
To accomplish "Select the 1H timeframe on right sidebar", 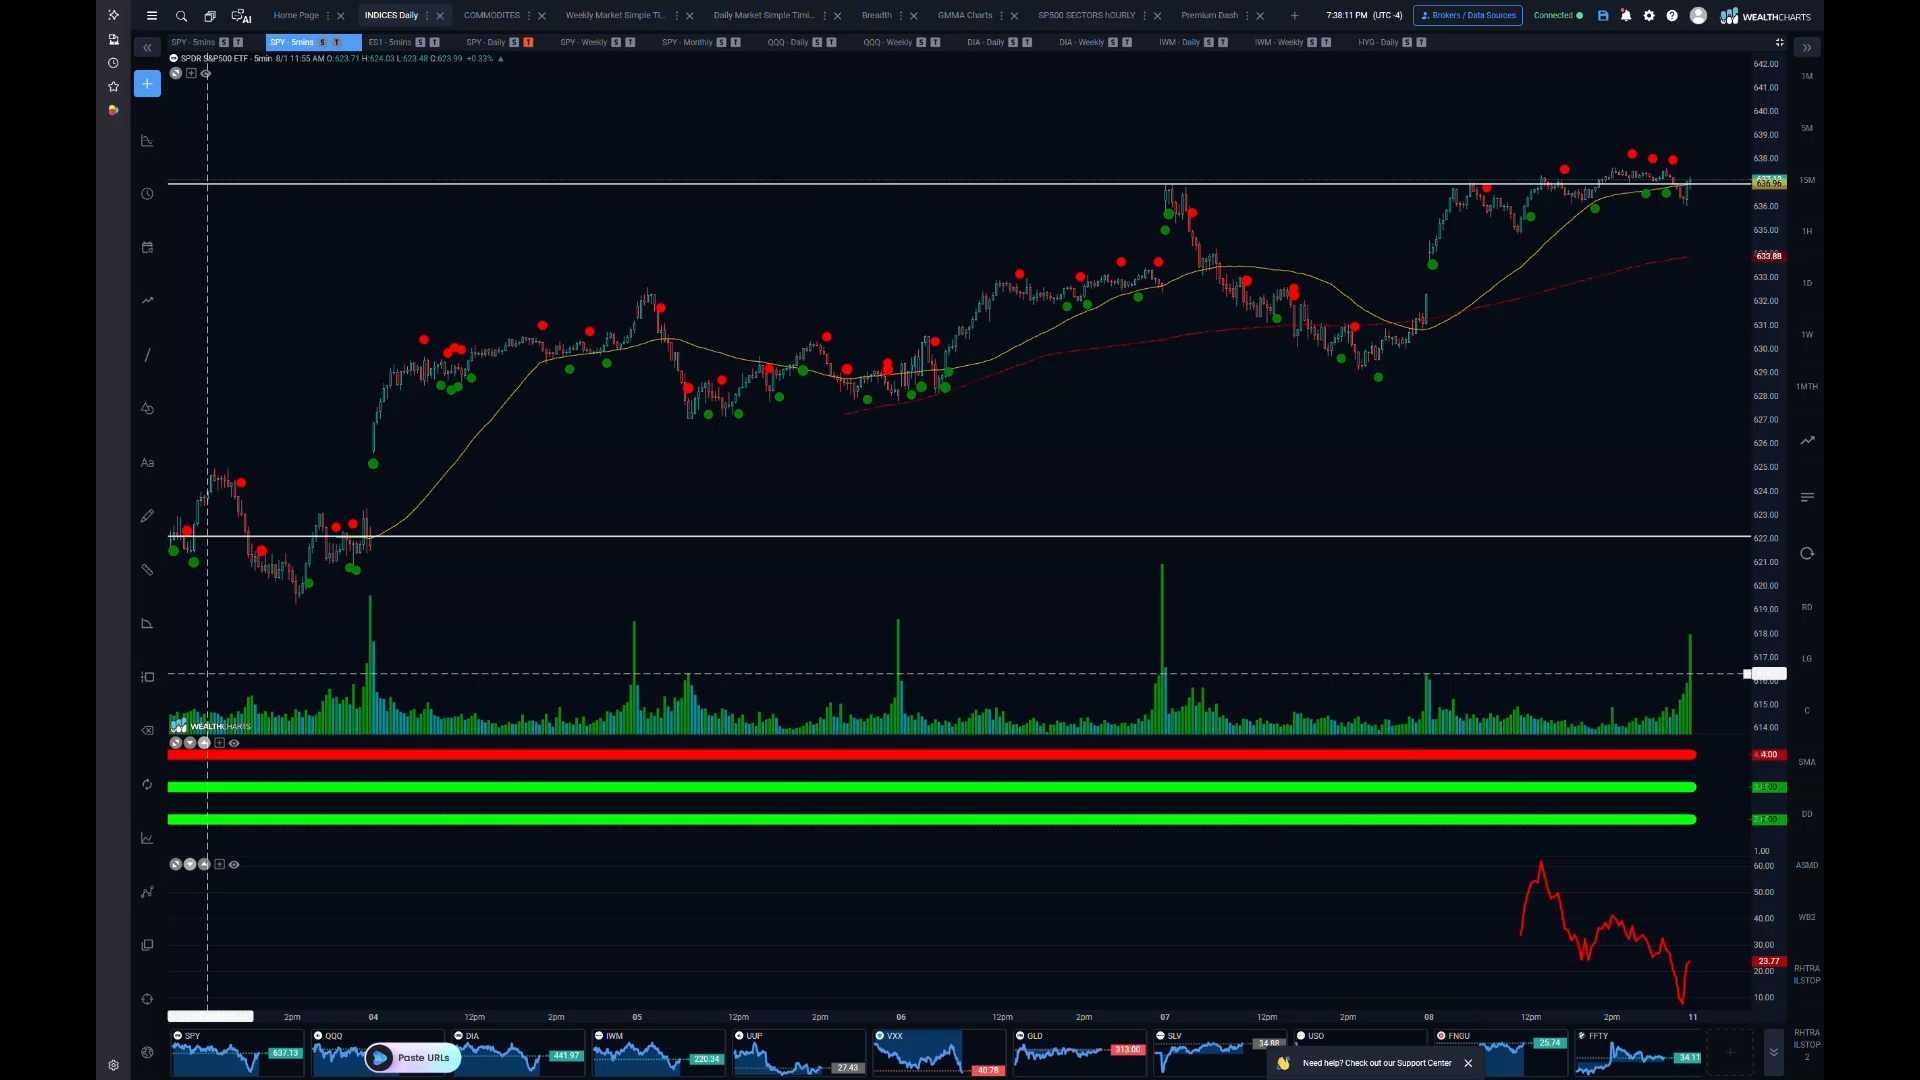I will [1807, 232].
